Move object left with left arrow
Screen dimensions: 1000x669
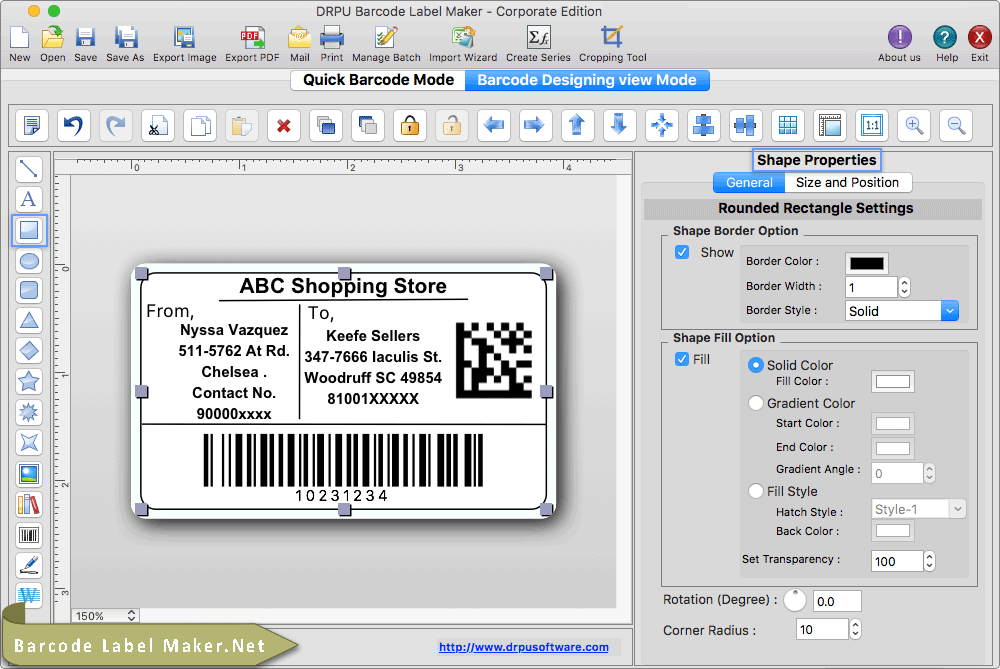click(494, 125)
